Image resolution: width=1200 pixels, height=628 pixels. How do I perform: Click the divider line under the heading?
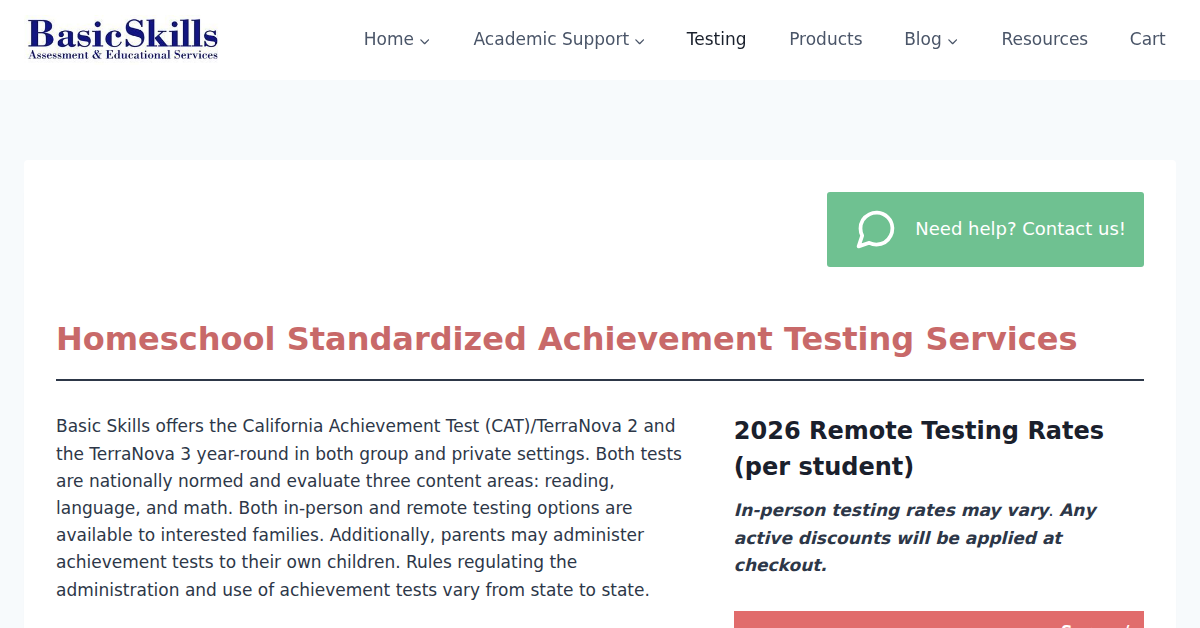600,380
